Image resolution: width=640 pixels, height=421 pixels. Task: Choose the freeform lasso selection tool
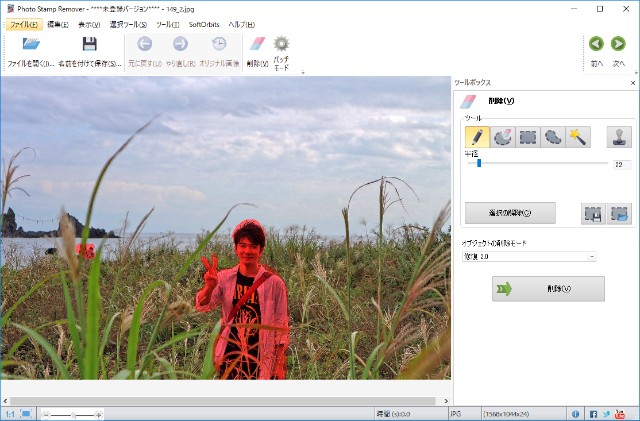tap(553, 137)
